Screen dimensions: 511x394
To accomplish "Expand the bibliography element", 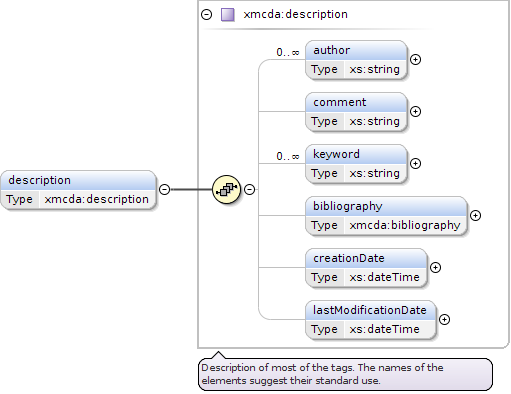I will tap(475, 215).
